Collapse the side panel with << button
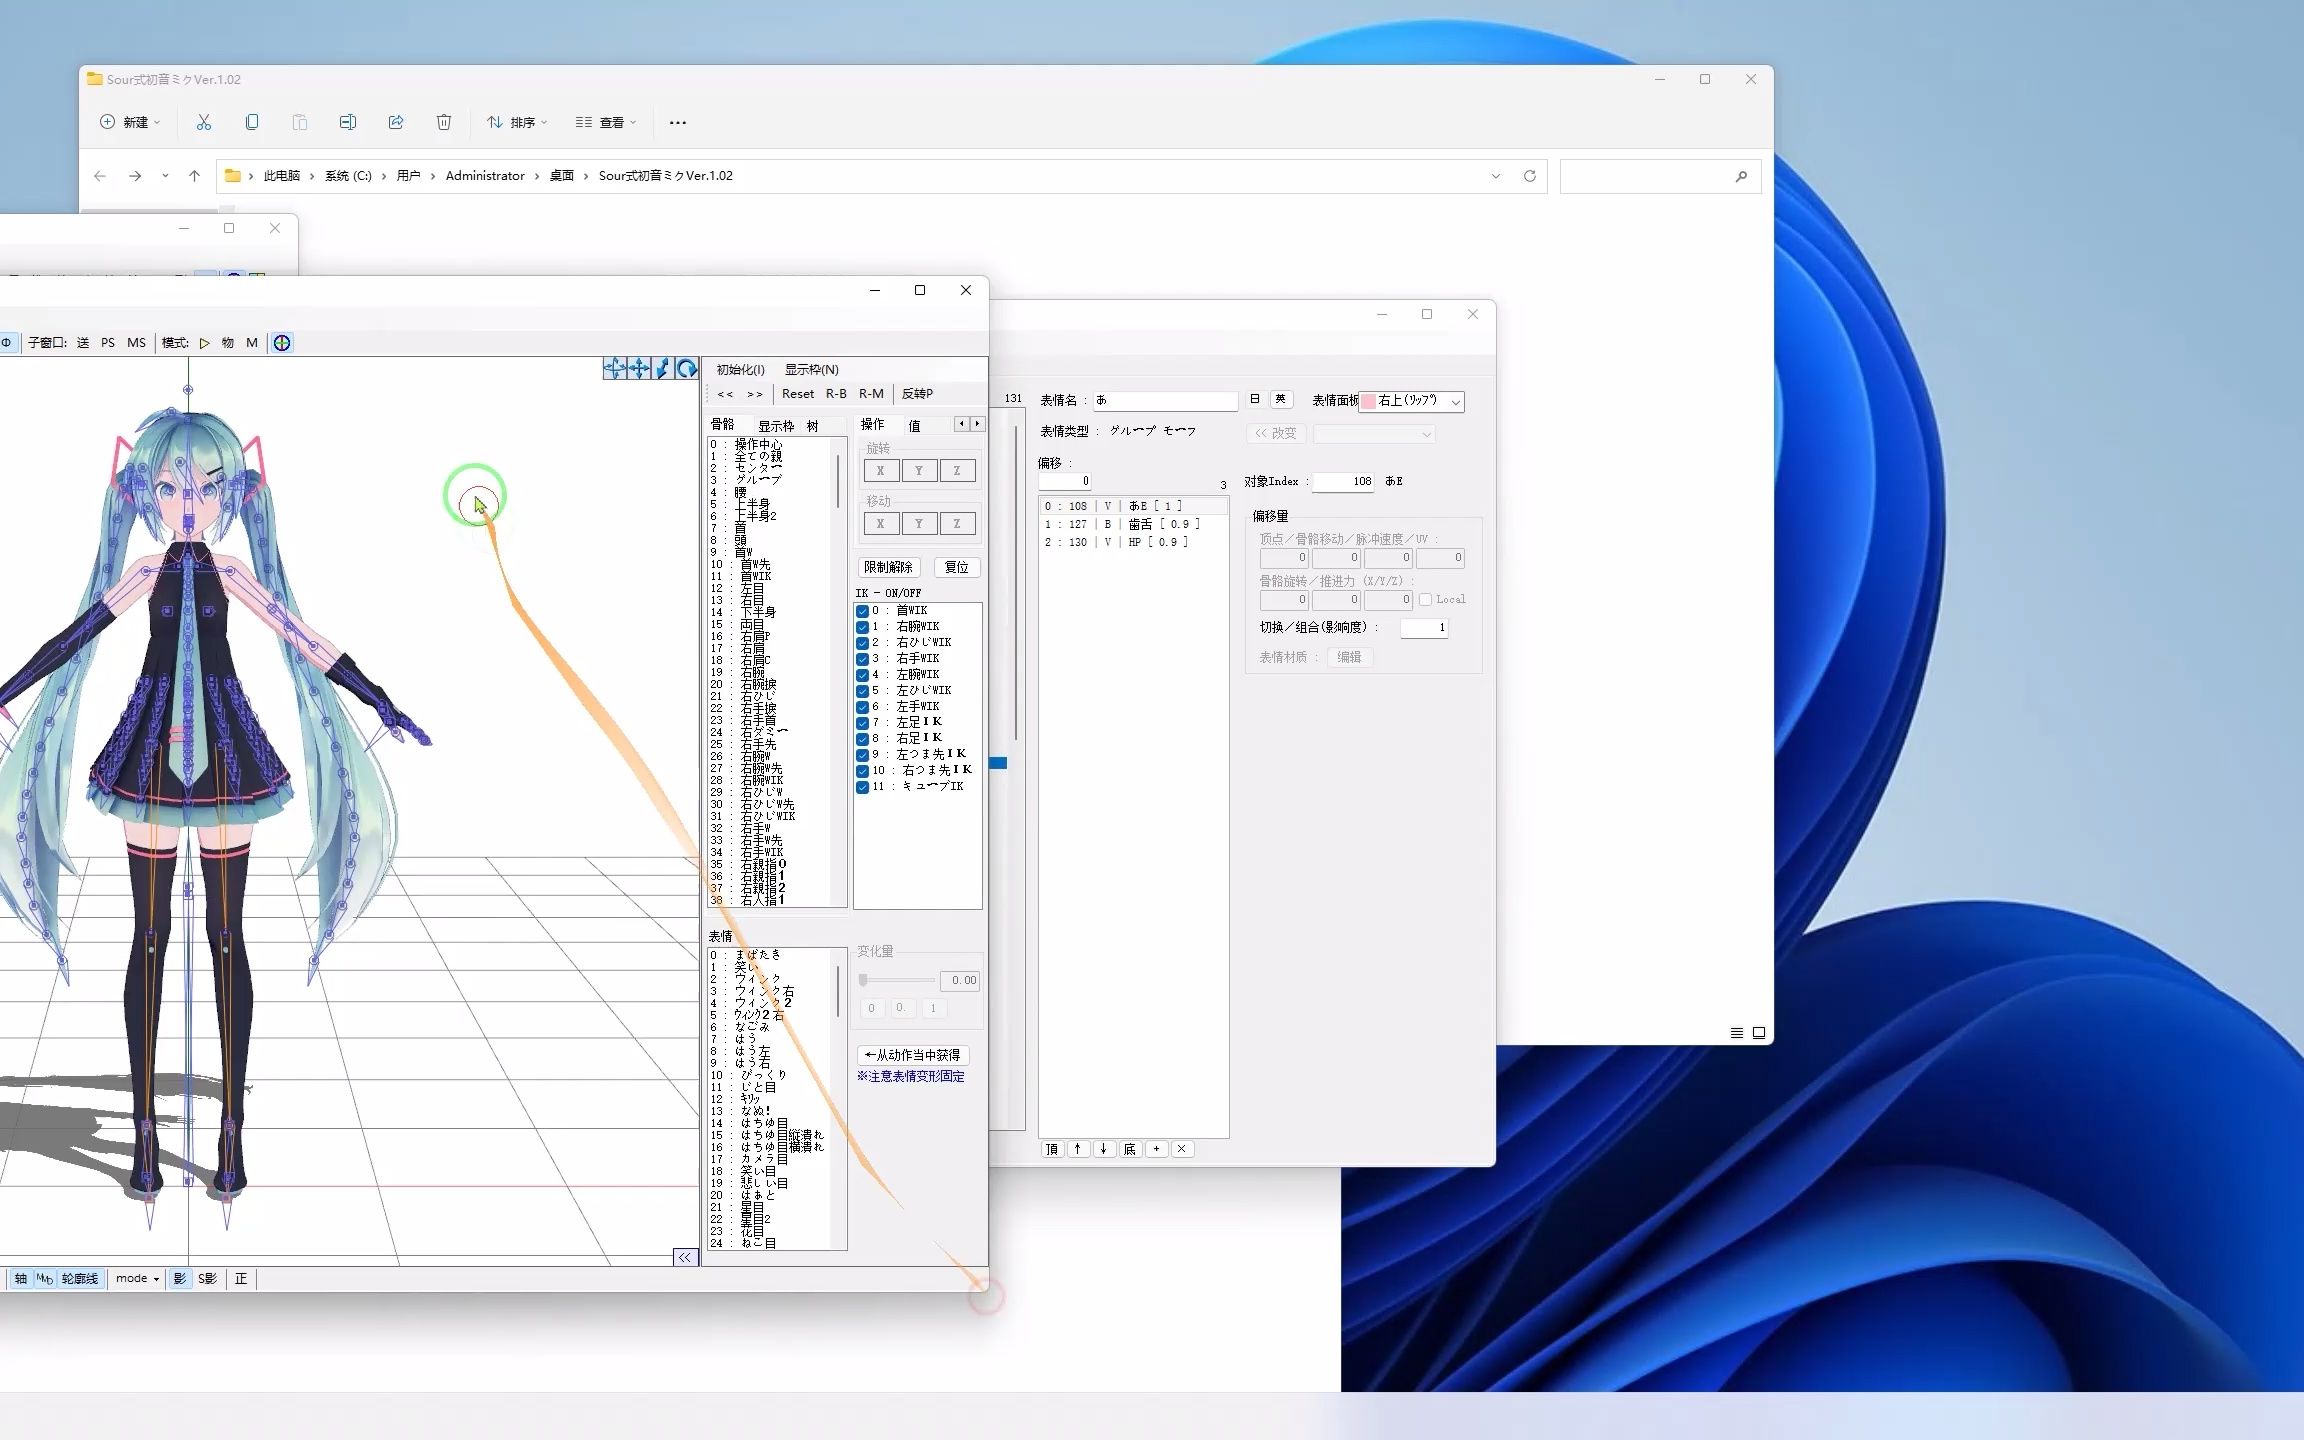Image resolution: width=2304 pixels, height=1440 pixels. click(685, 1258)
